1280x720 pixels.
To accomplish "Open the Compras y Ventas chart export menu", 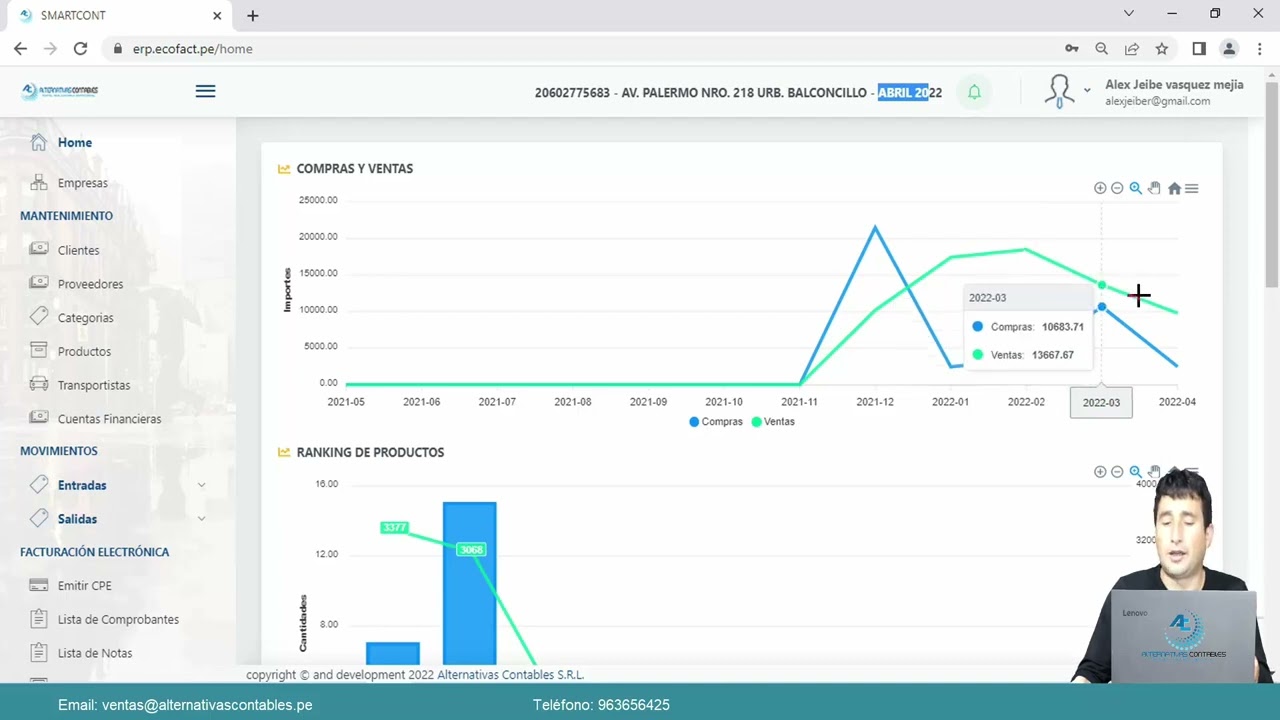I will point(1191,188).
